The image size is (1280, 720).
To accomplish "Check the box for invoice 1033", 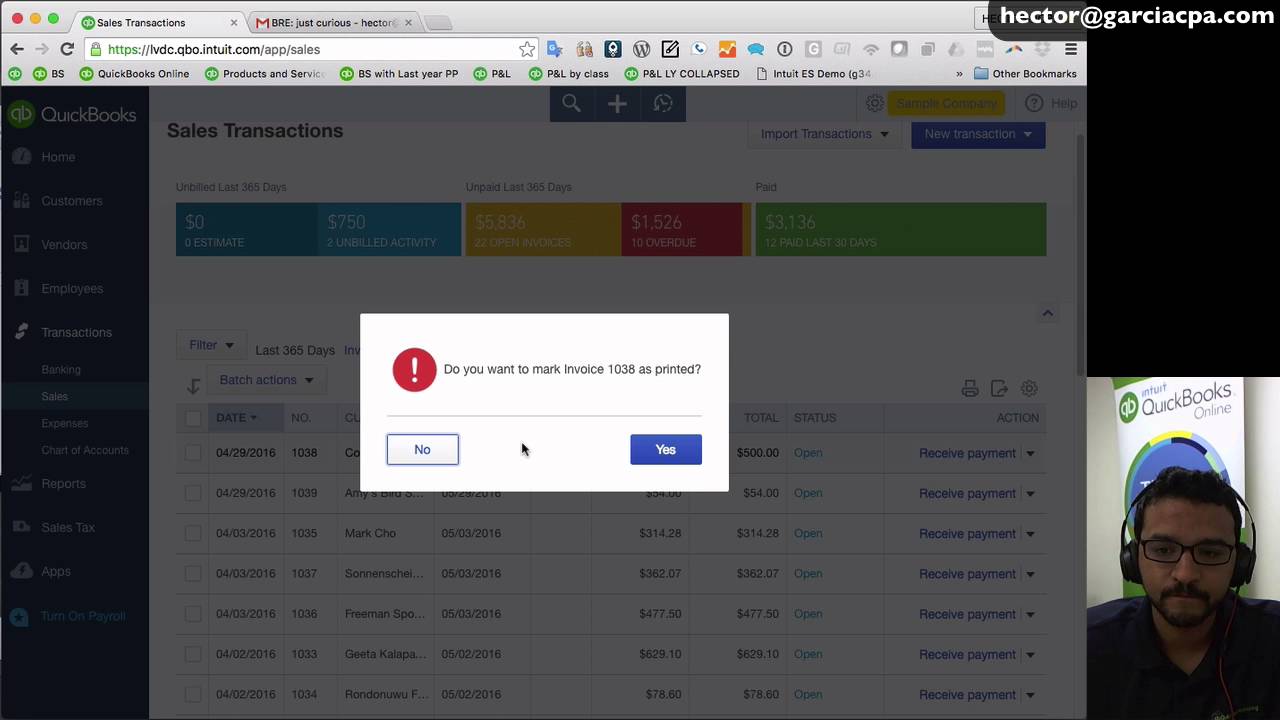I will [x=193, y=654].
